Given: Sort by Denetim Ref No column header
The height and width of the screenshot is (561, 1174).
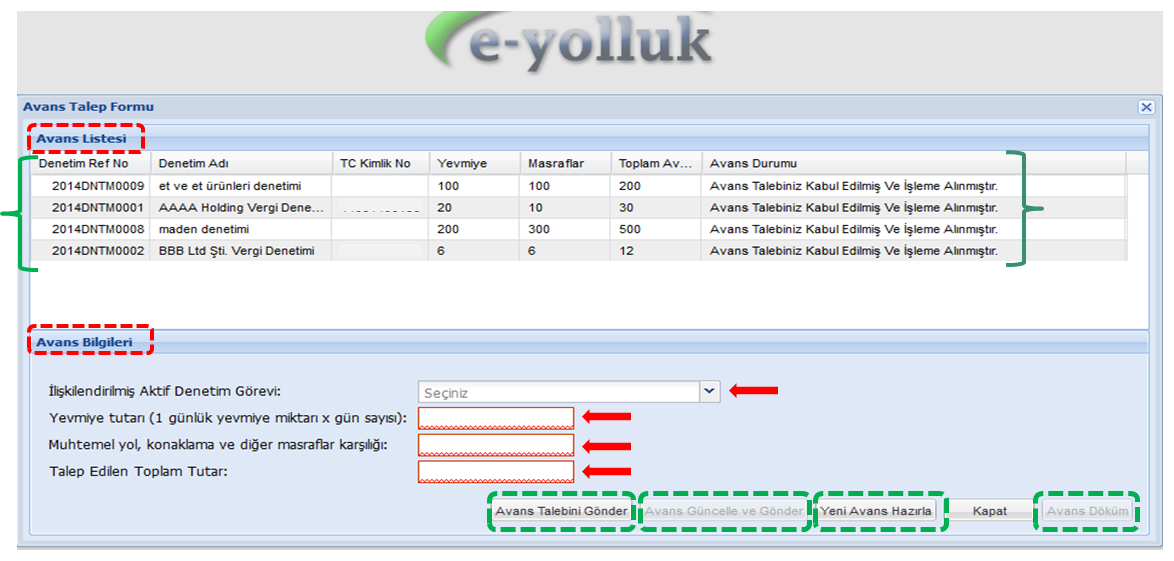Looking at the screenshot, I should coord(91,163).
